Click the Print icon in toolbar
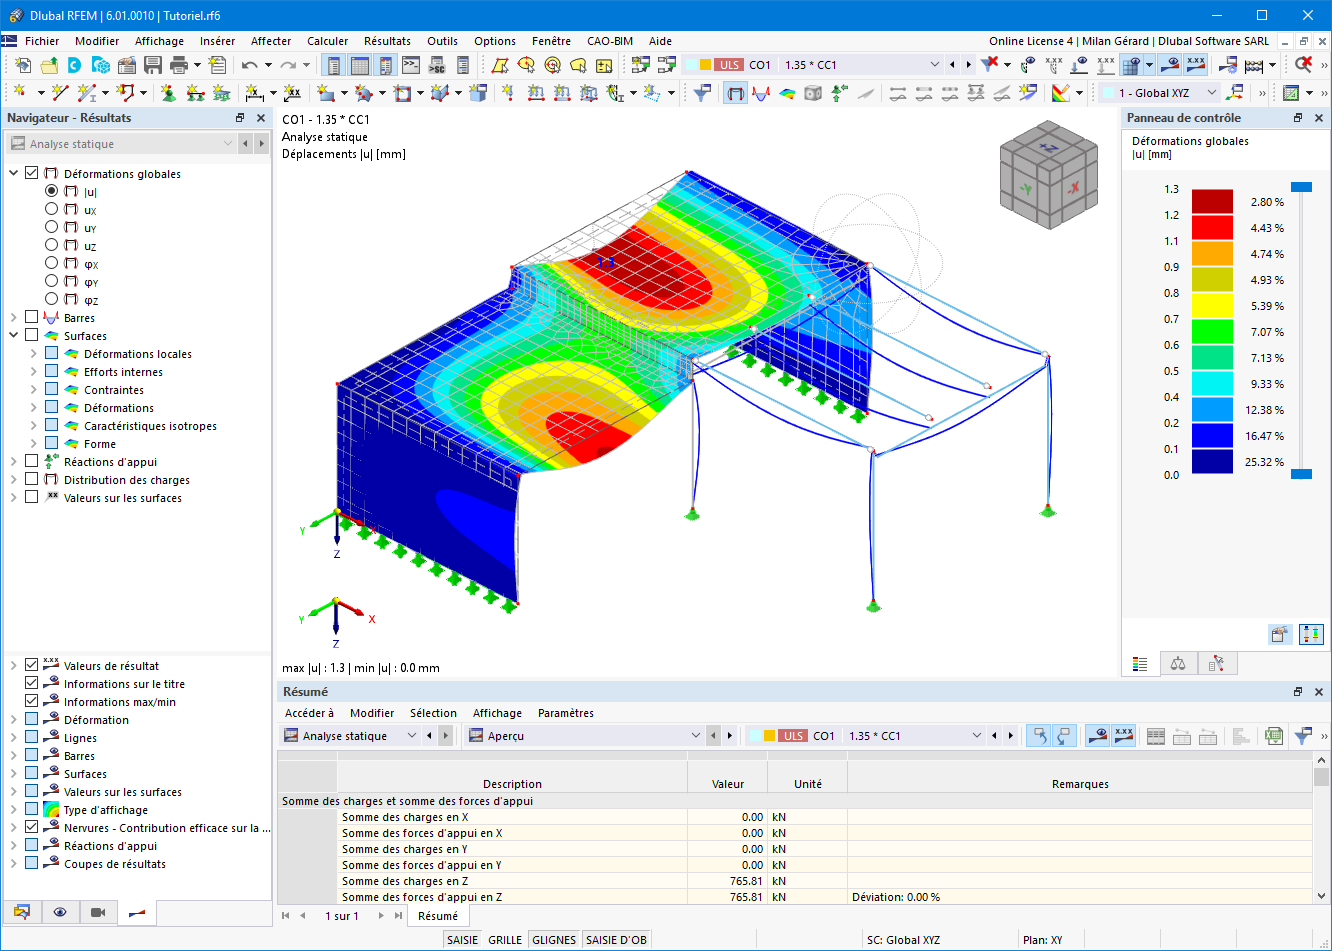This screenshot has width=1332, height=951. pos(179,65)
